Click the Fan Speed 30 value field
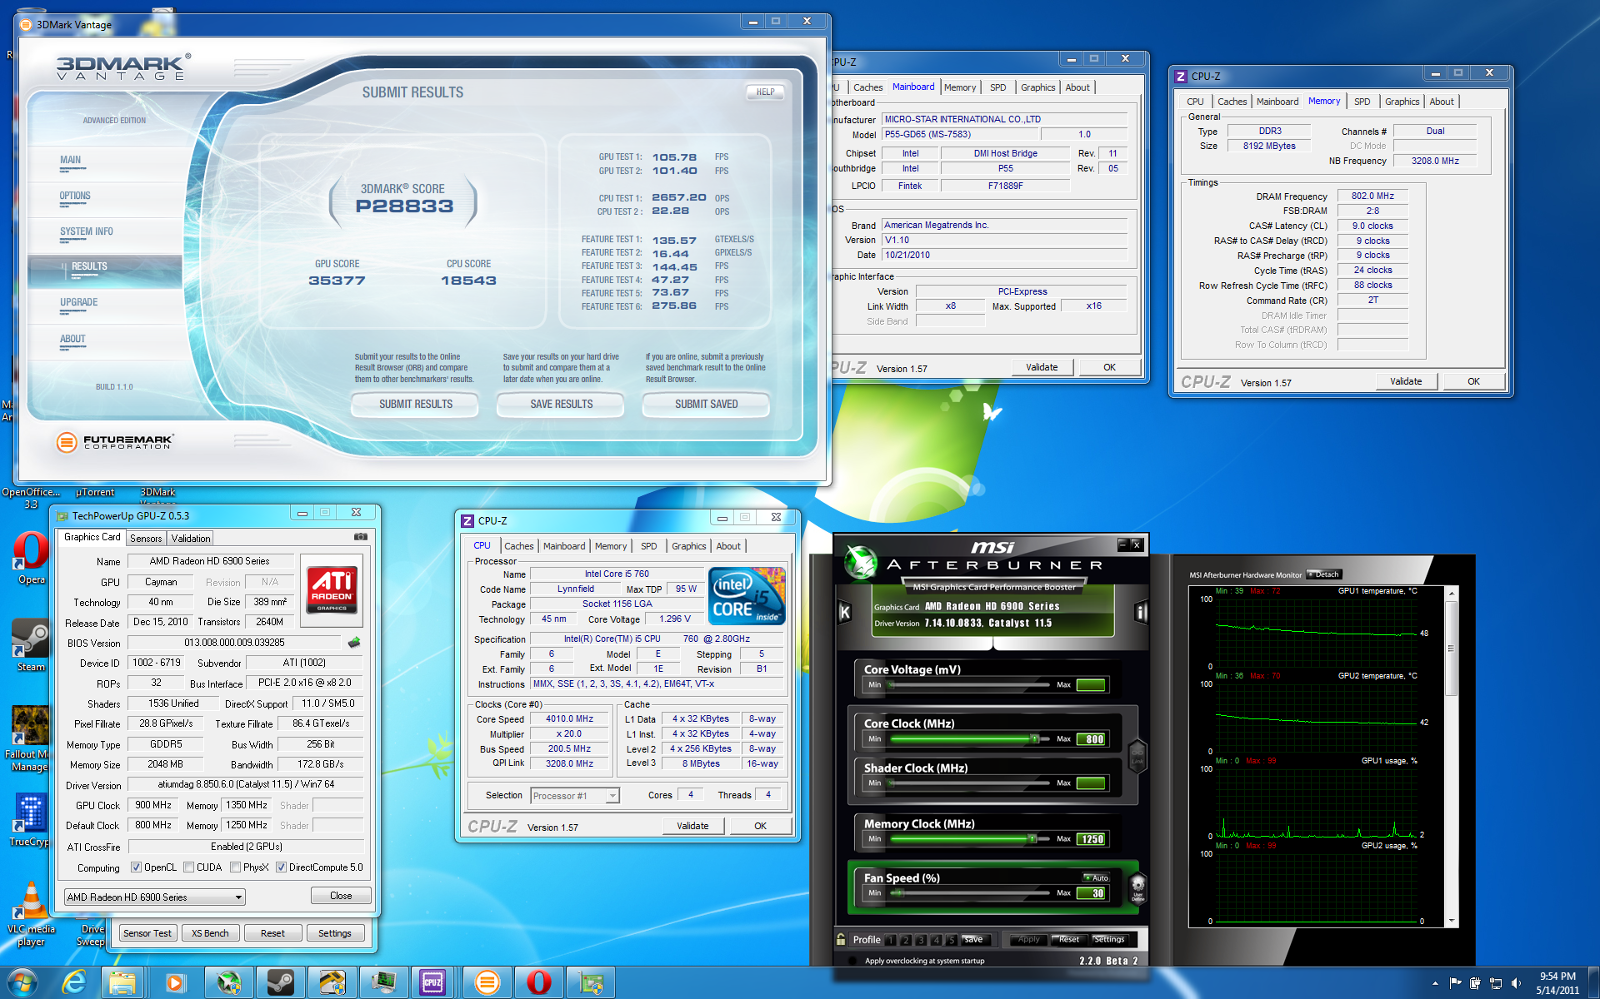The height and width of the screenshot is (999, 1600). pyautogui.click(x=1091, y=893)
